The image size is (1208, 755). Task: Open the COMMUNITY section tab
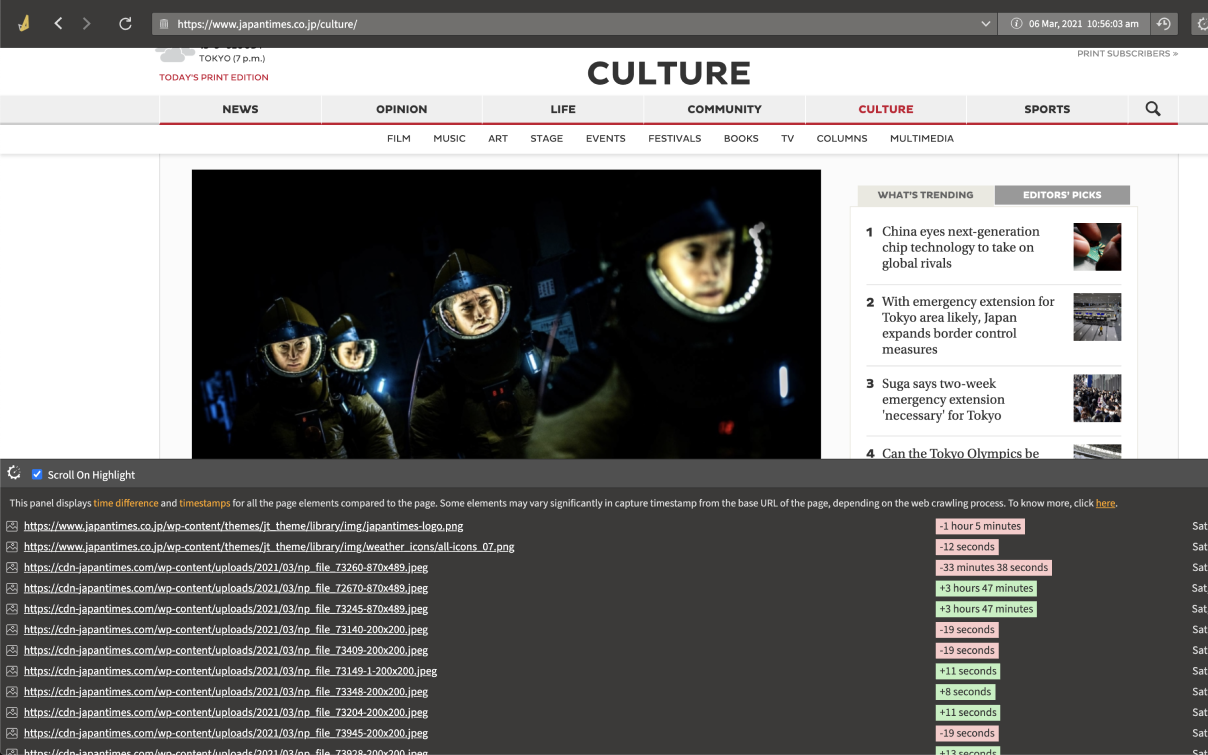[x=724, y=109]
